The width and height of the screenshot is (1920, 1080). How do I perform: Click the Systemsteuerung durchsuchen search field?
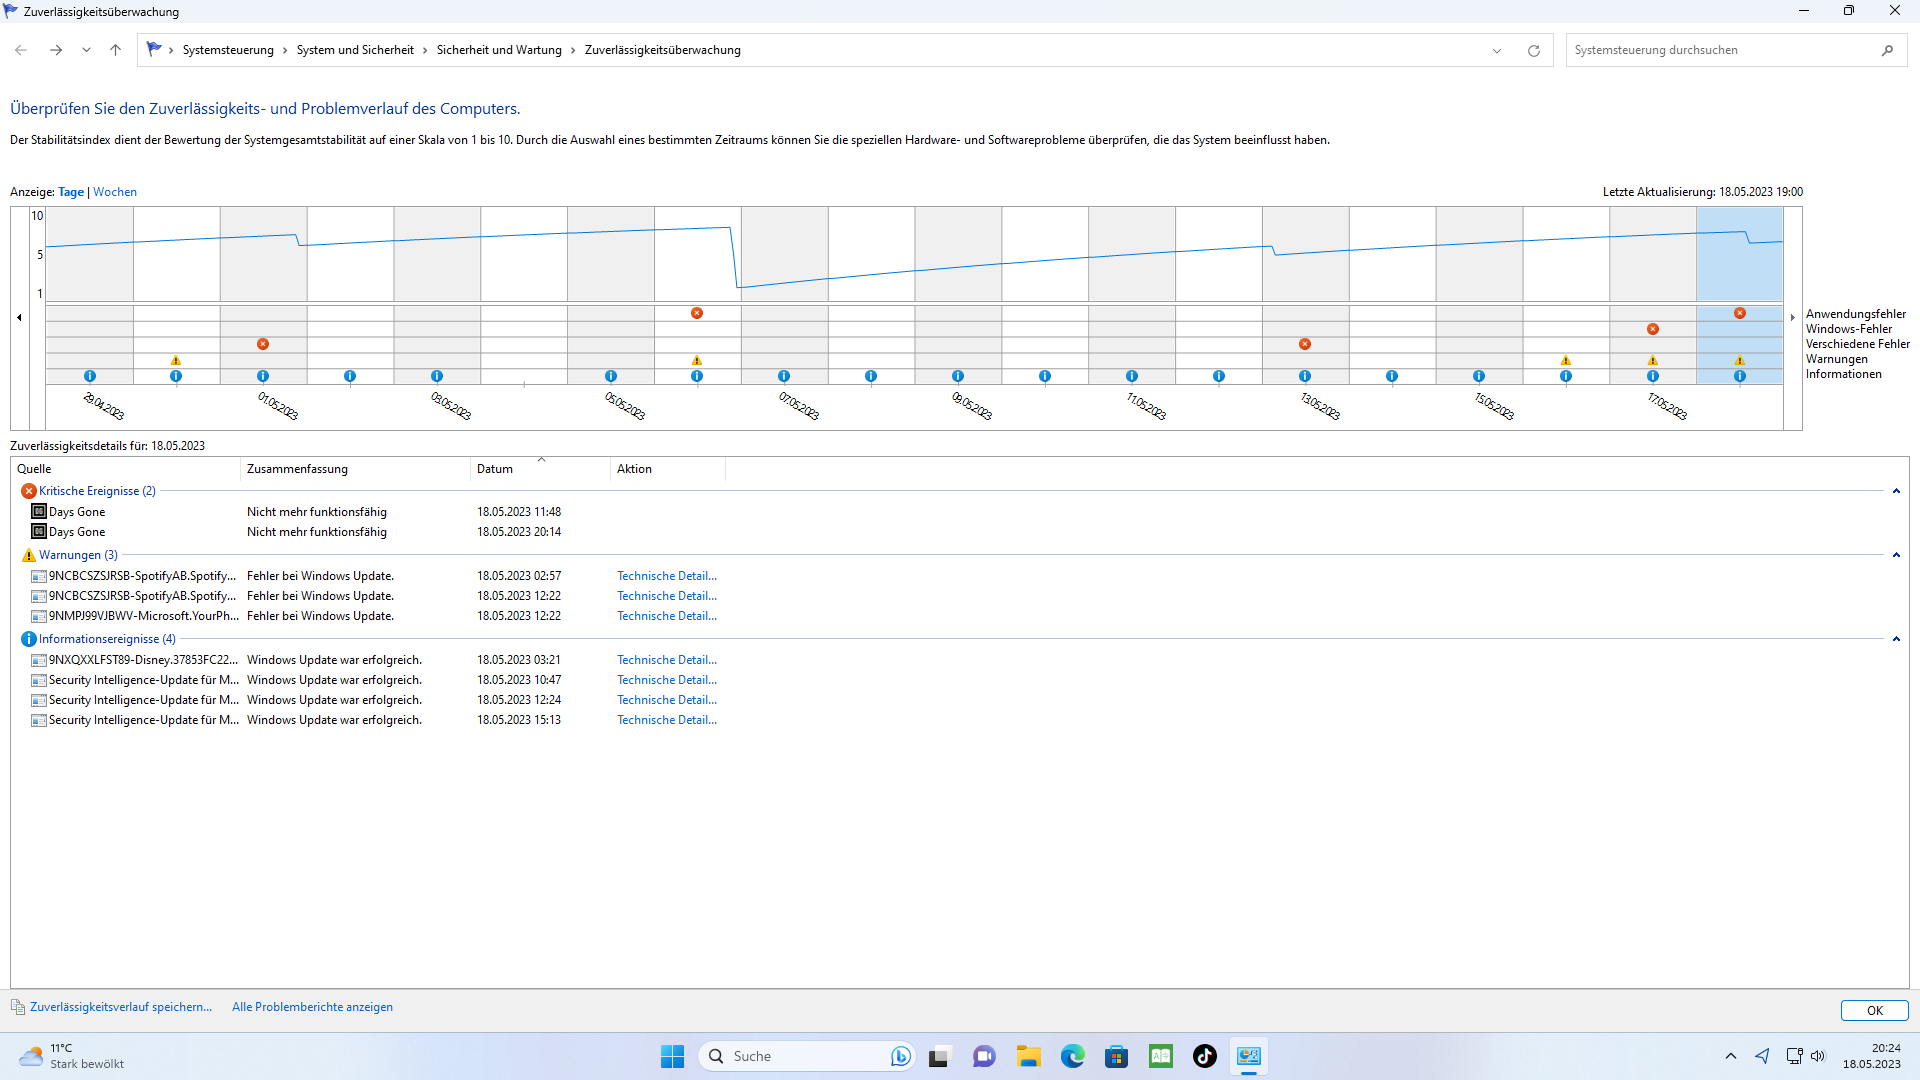coord(1720,50)
